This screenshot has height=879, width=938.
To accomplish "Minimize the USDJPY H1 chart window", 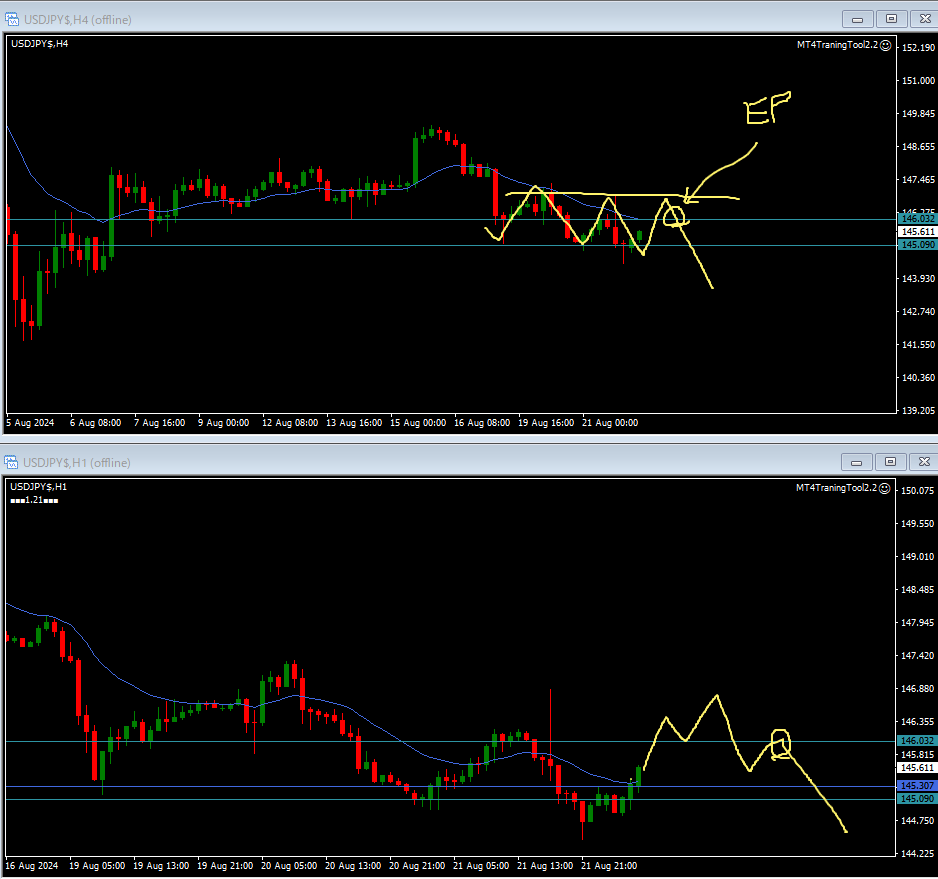I will tap(857, 461).
